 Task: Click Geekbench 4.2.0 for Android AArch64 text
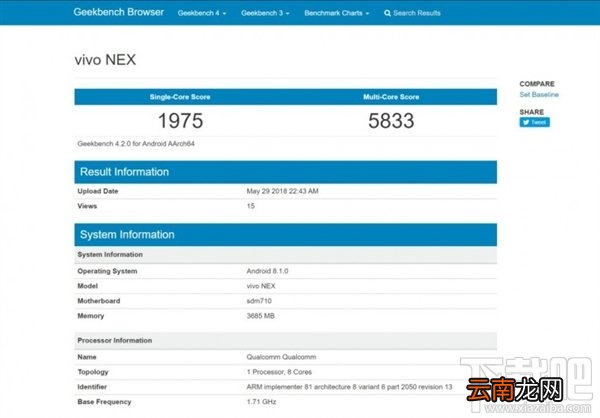point(136,144)
